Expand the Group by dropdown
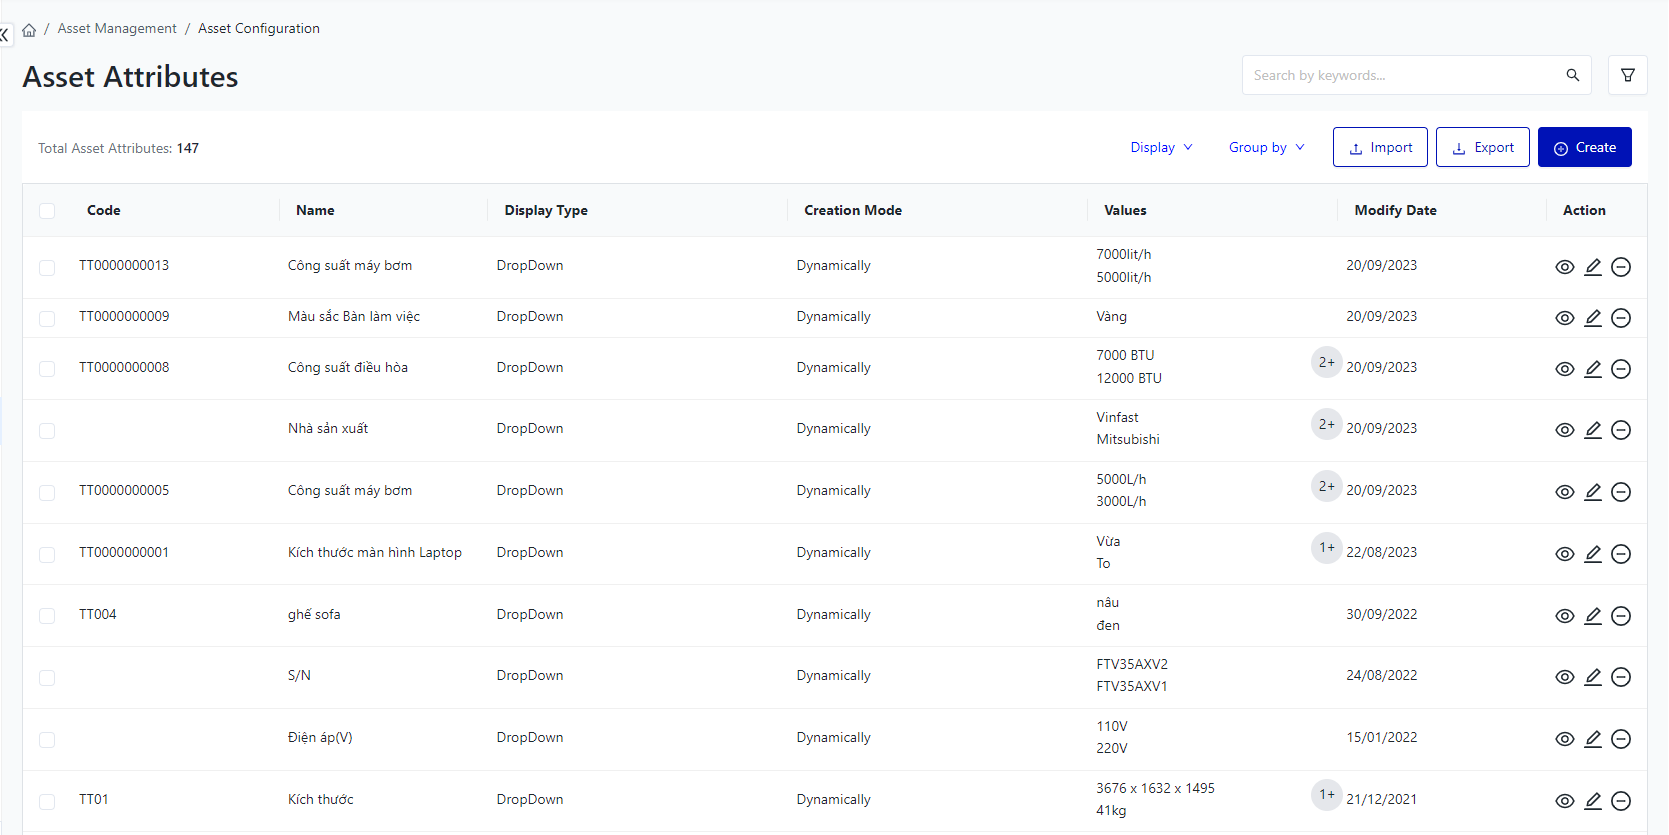1669x835 pixels. click(1266, 147)
